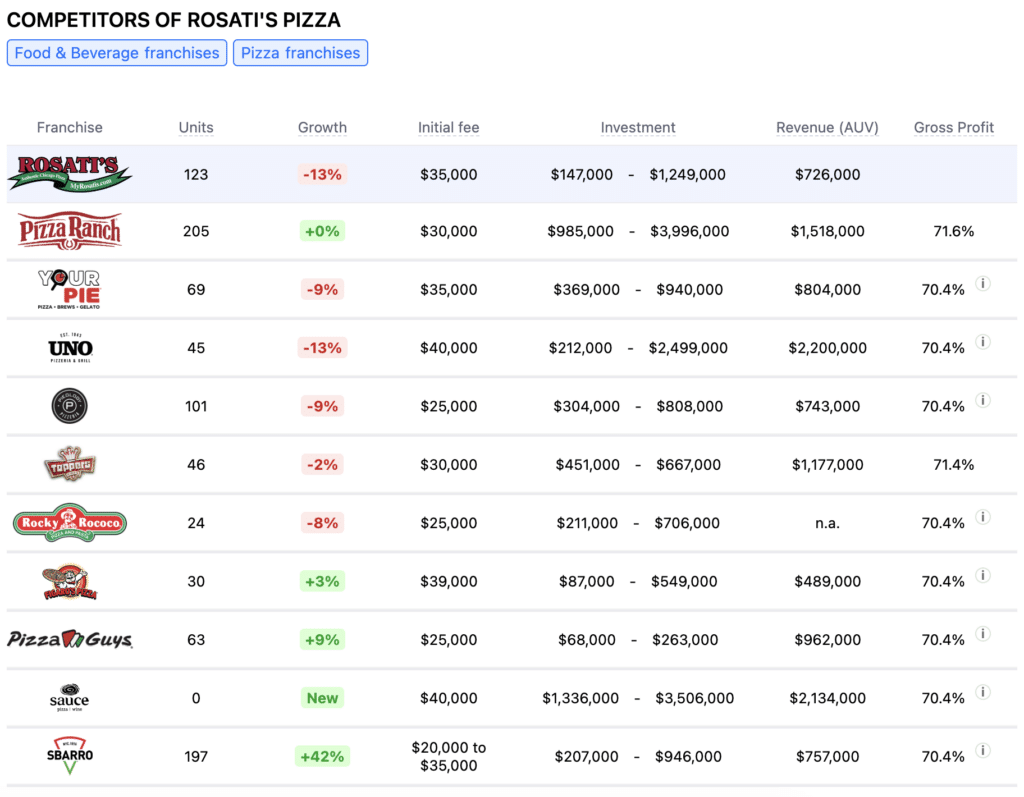Viewport: 1024px width, 797px height.
Task: Click info icon in Rocky Rococo row
Action: pos(983,517)
